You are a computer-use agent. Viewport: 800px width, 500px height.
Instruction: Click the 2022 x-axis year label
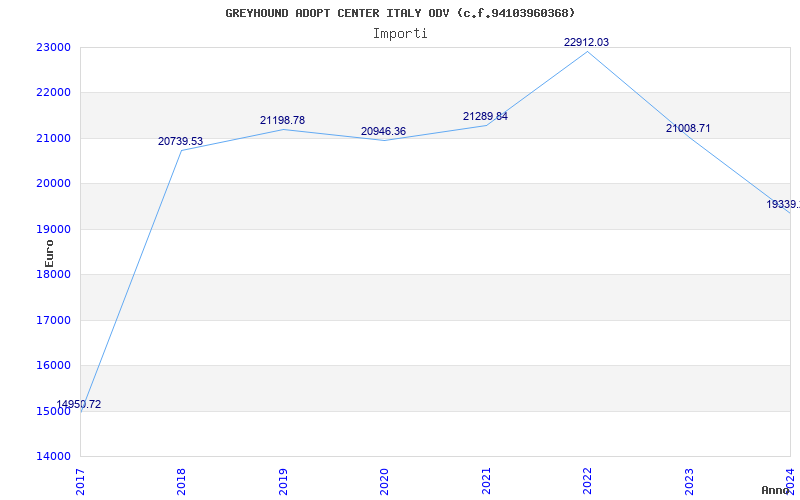pos(587,481)
